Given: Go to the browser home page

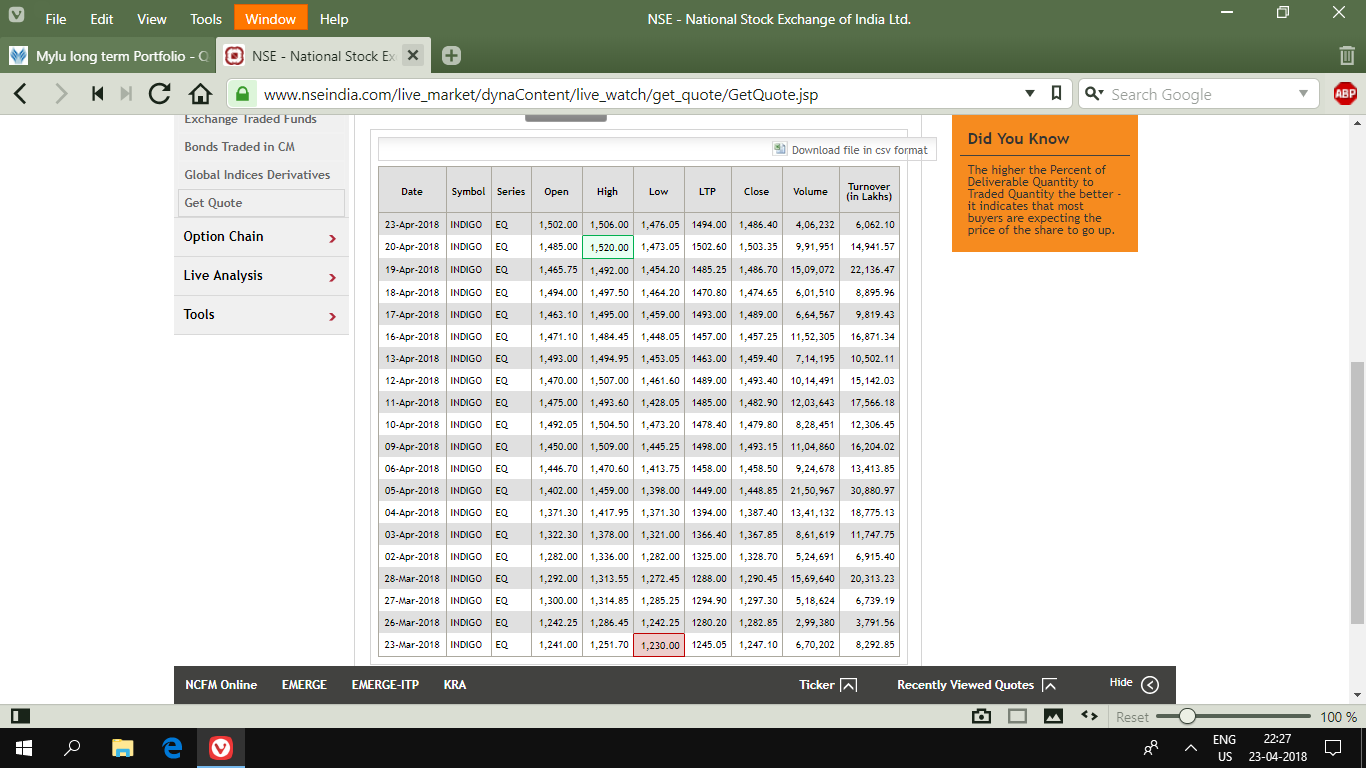Looking at the screenshot, I should point(200,94).
